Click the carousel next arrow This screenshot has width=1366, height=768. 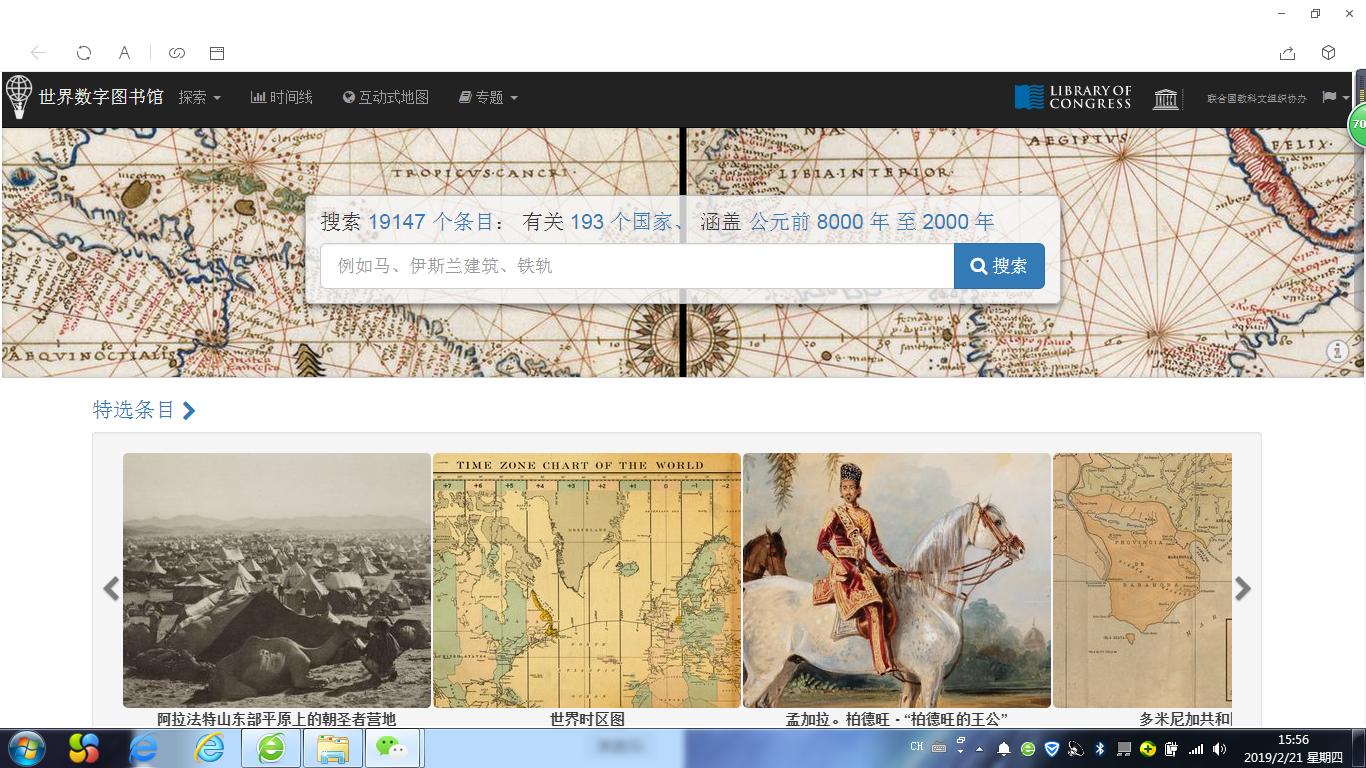[1243, 589]
